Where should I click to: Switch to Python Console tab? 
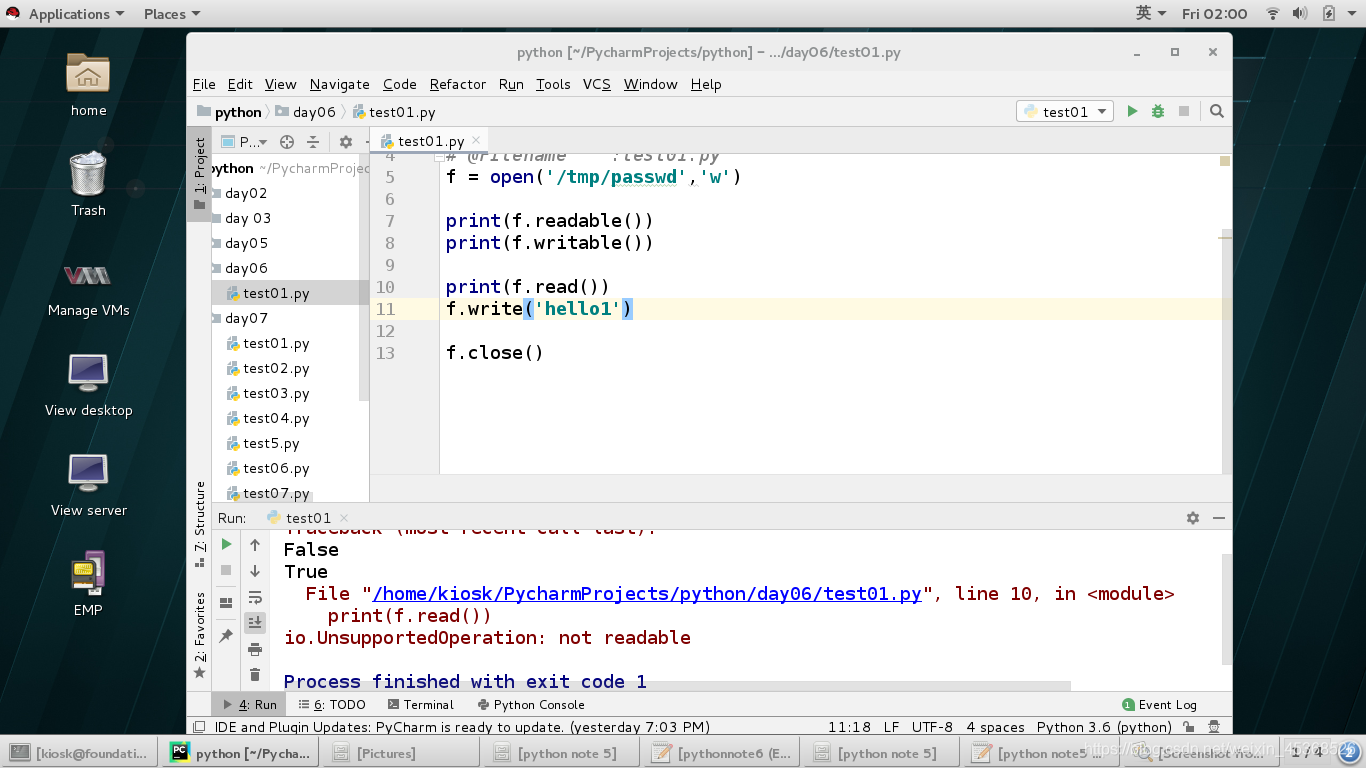(x=531, y=704)
